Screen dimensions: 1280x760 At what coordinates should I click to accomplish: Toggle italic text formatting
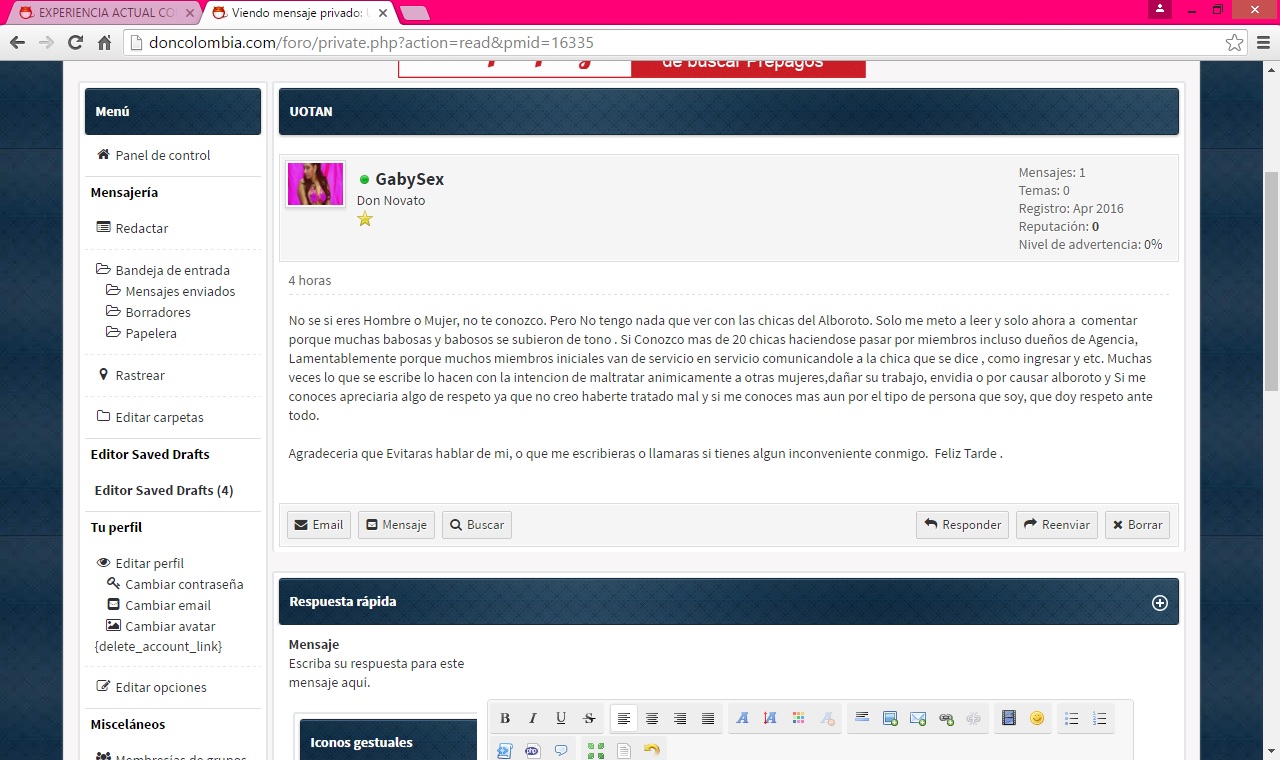pyautogui.click(x=533, y=718)
